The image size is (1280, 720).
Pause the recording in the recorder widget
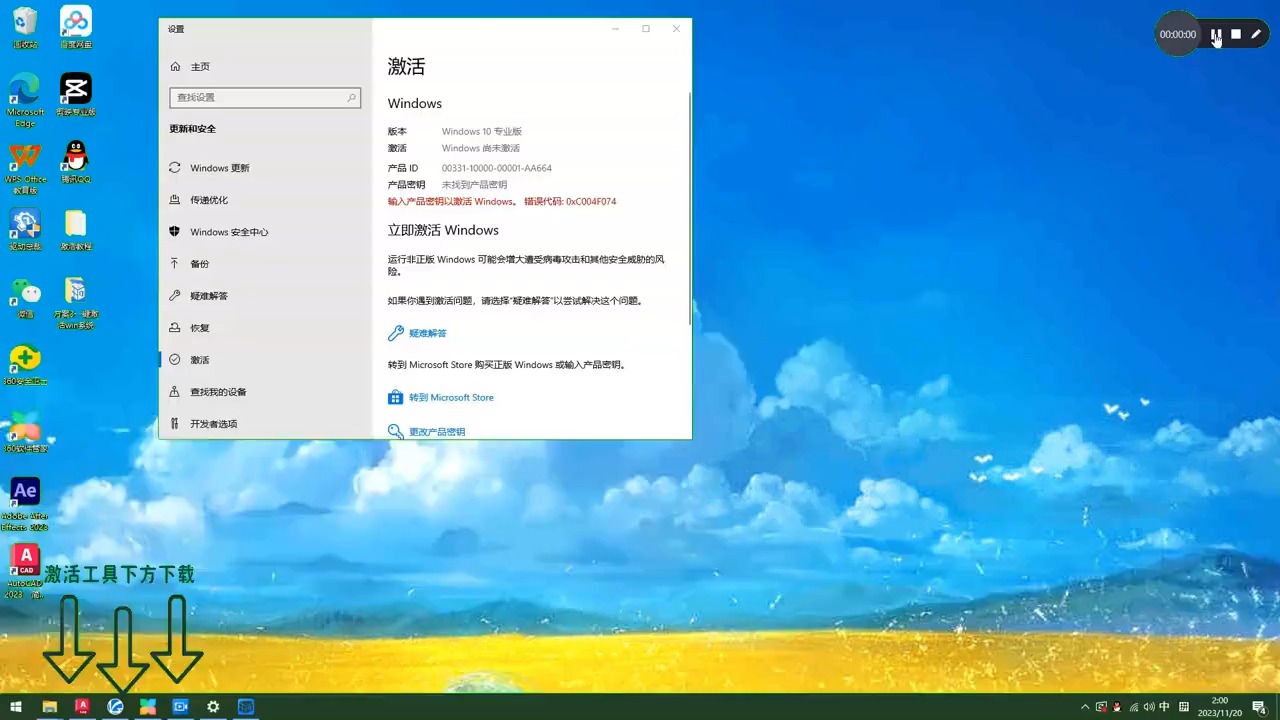coord(1216,34)
